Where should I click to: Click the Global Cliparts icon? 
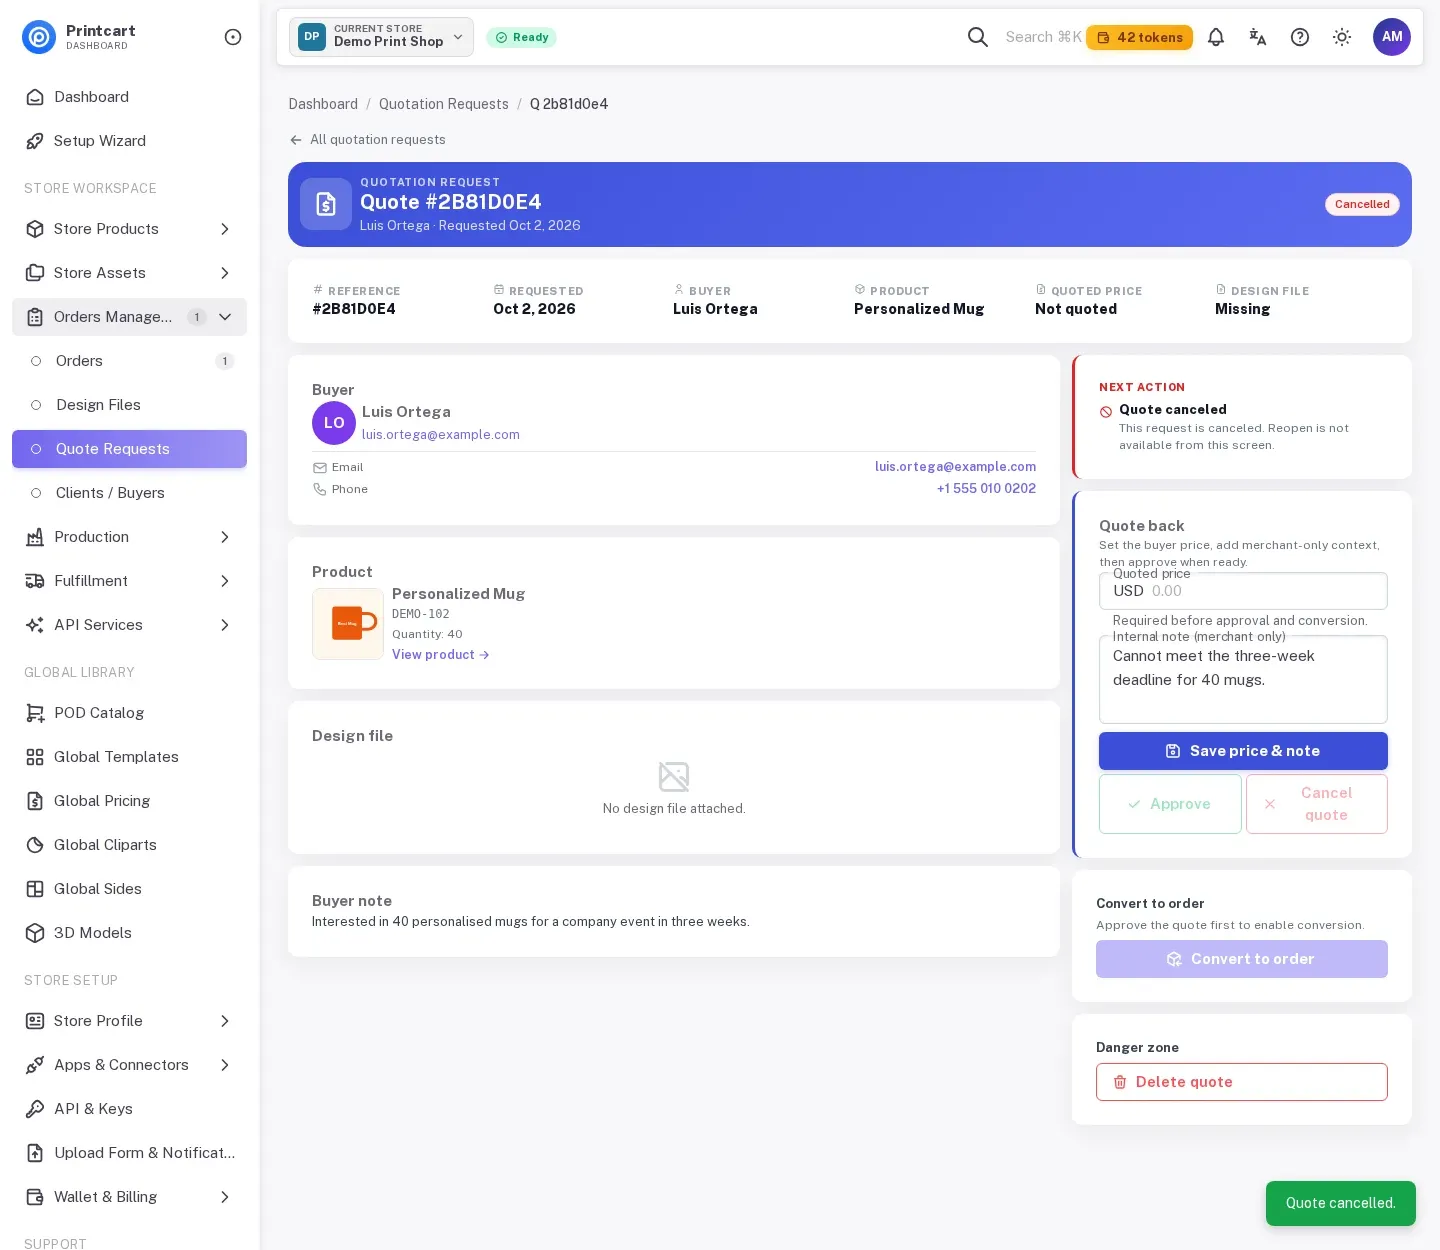(x=35, y=845)
